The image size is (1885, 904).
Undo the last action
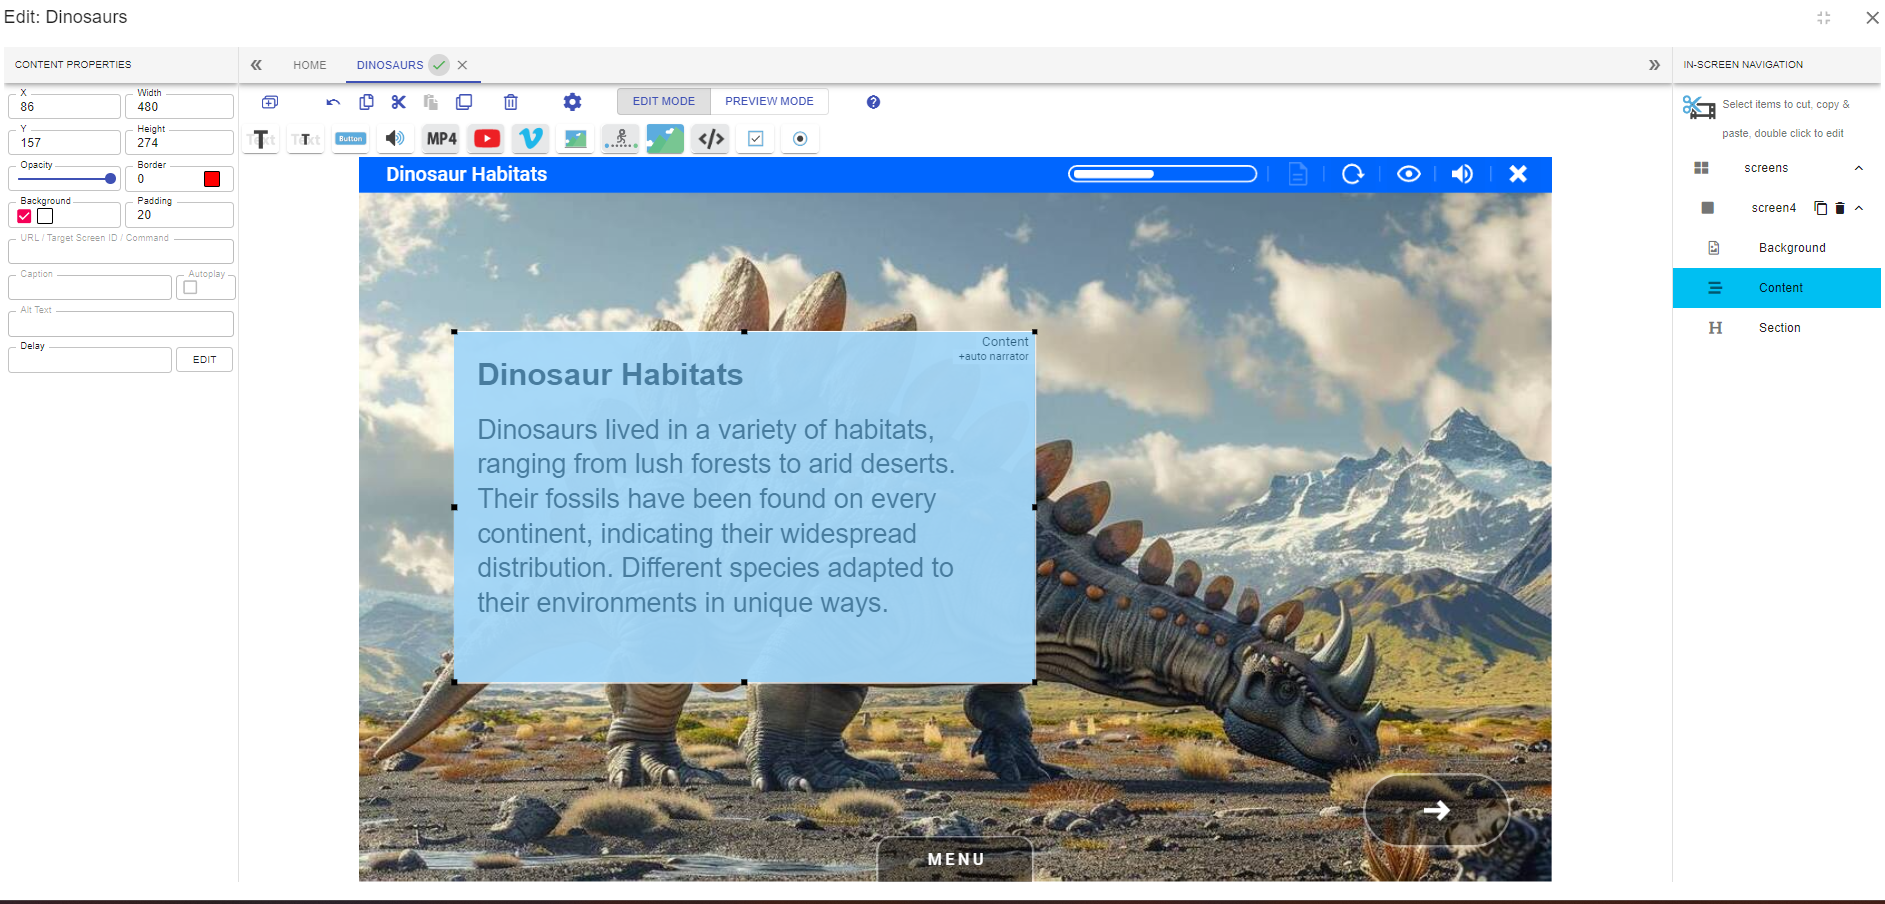point(333,102)
